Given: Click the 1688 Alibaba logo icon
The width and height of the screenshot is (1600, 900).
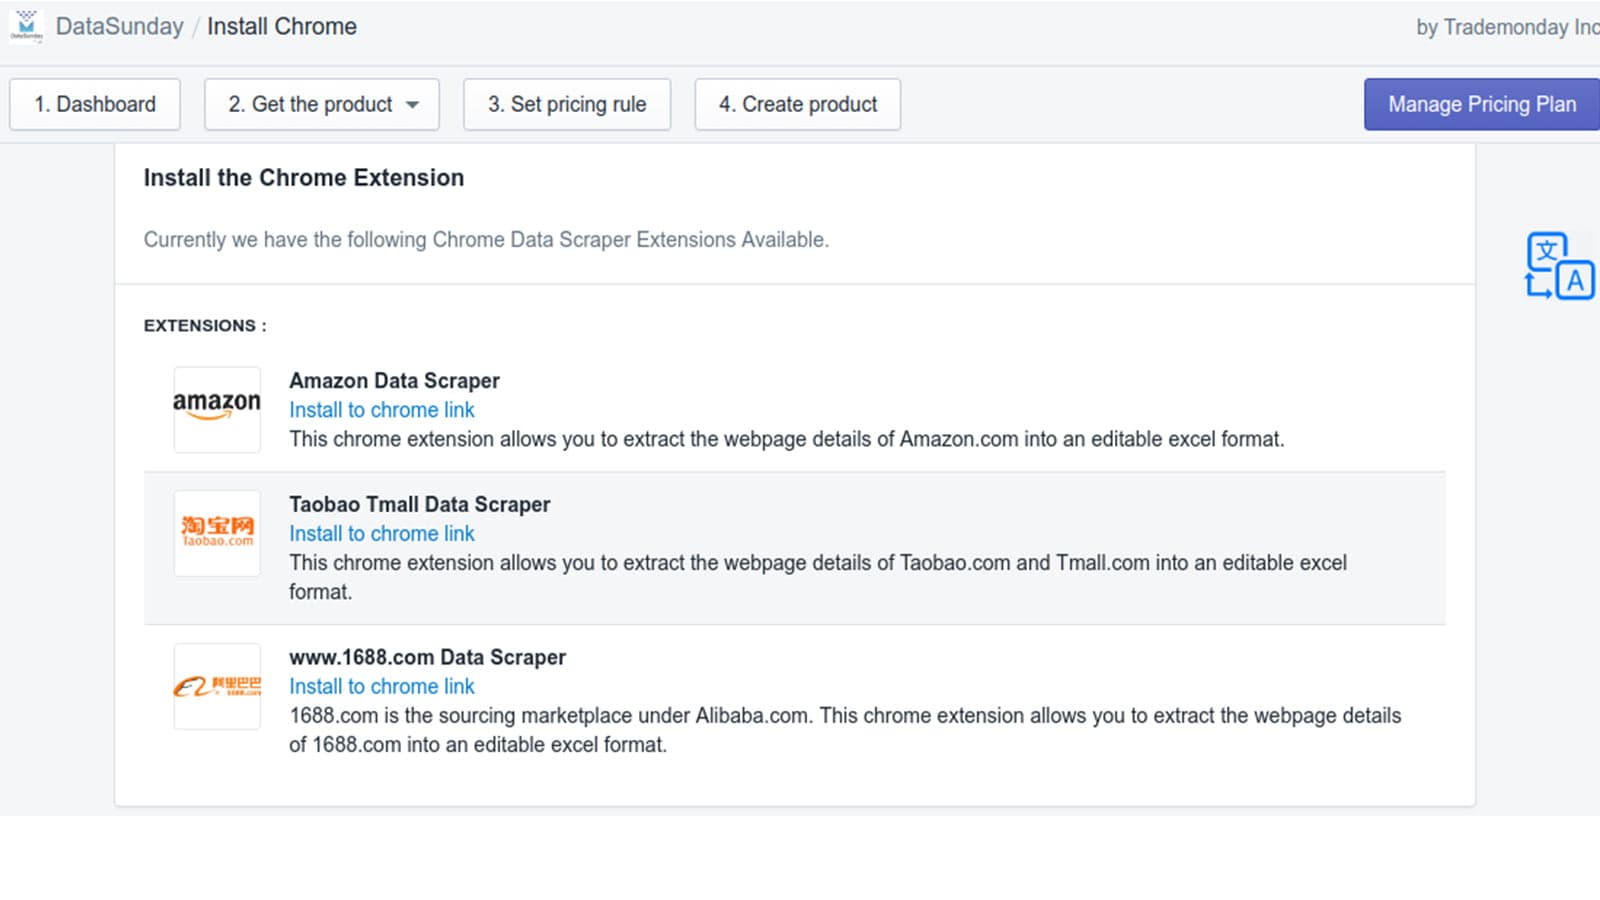Looking at the screenshot, I should click(216, 686).
